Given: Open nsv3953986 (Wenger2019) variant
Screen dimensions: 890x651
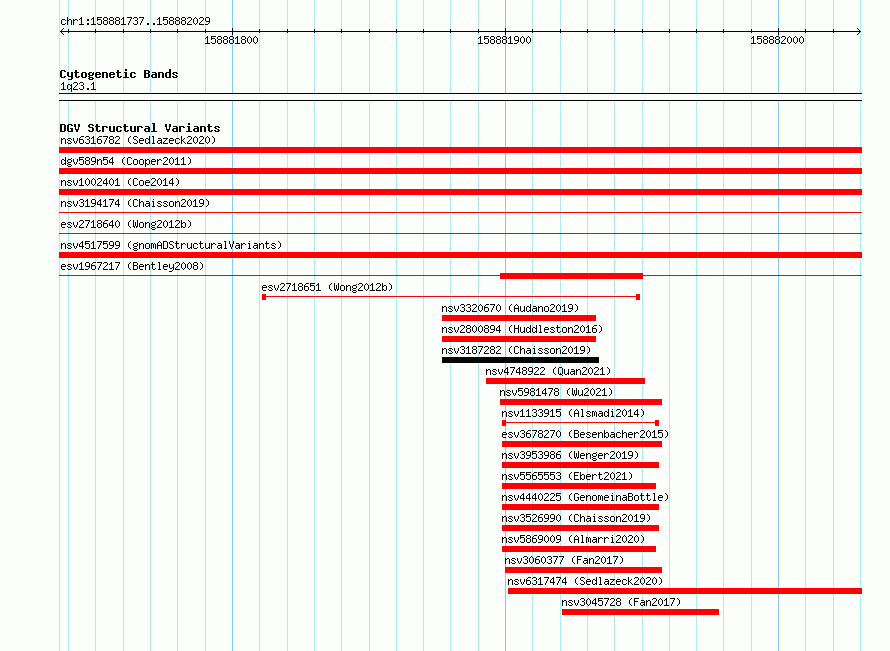Looking at the screenshot, I should click(x=570, y=455).
